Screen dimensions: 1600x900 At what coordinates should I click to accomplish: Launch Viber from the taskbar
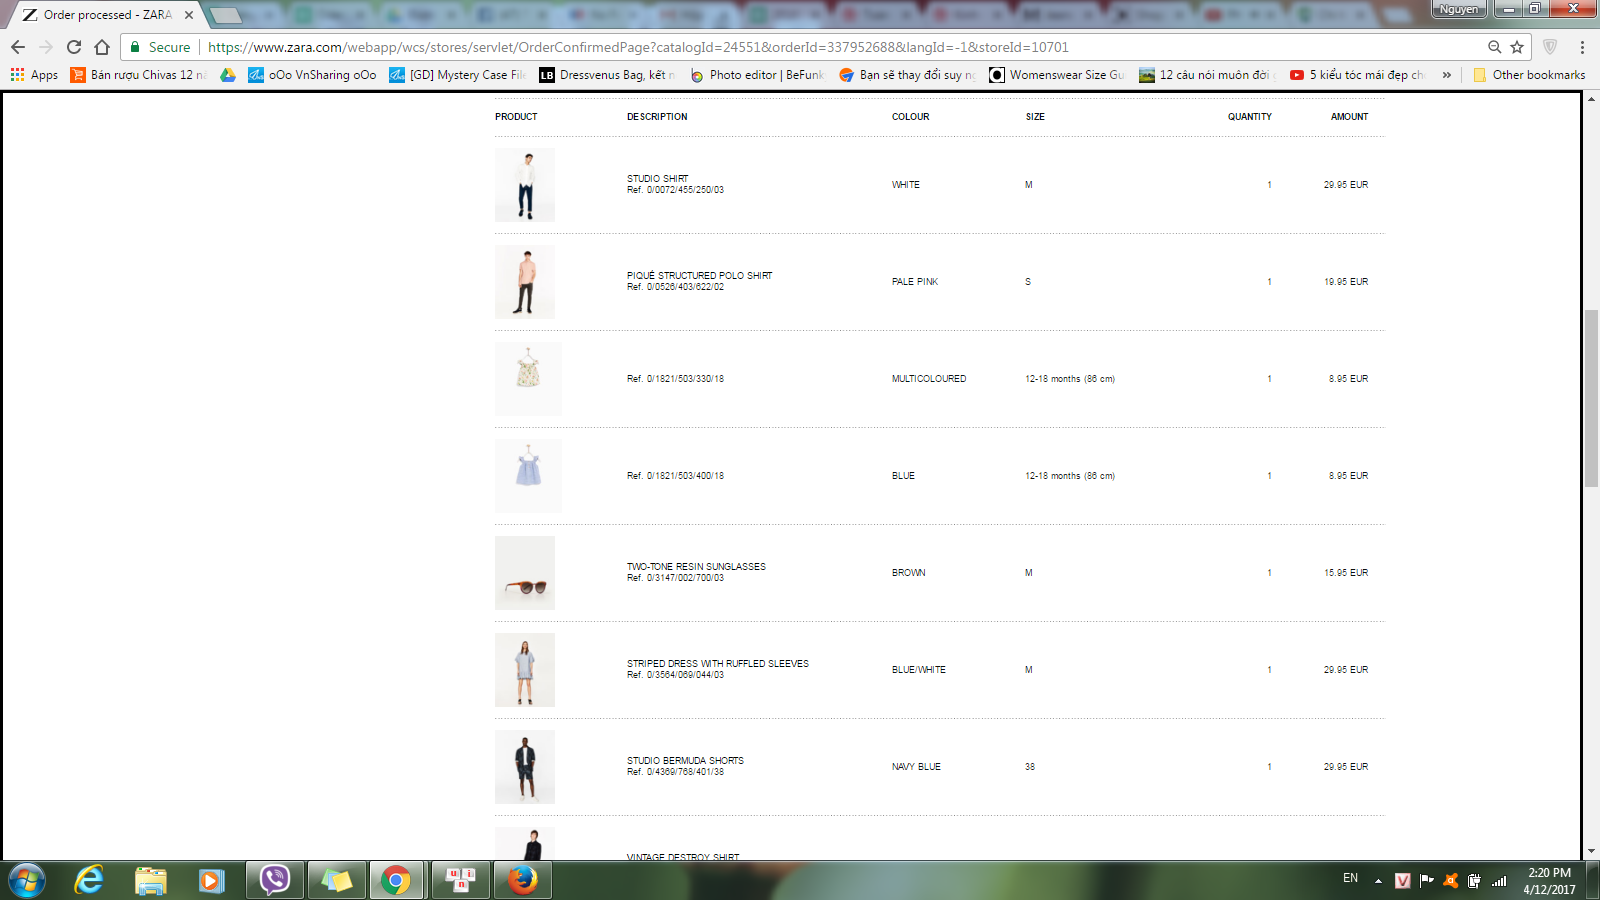pyautogui.click(x=274, y=880)
